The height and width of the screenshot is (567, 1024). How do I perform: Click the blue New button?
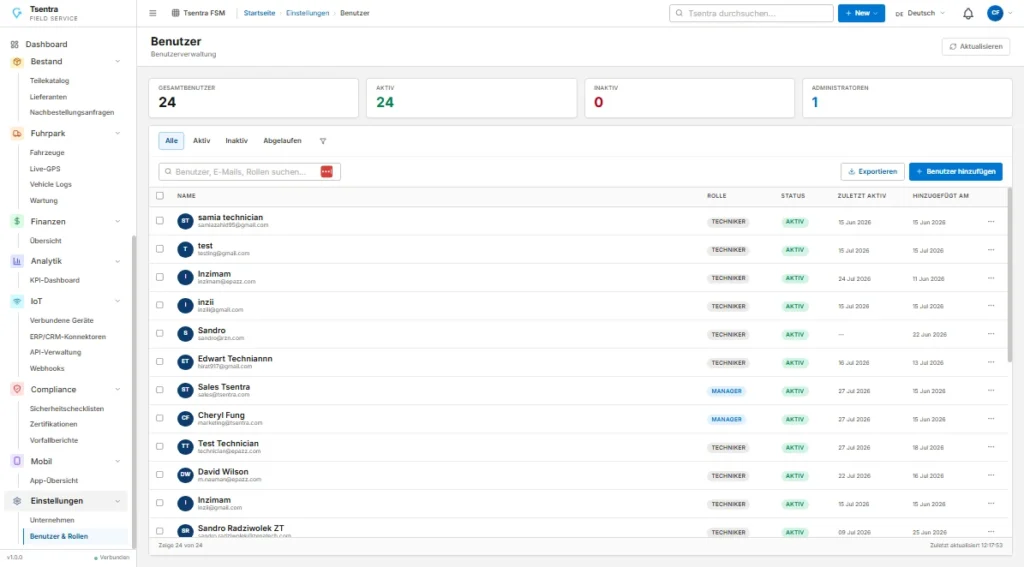(x=861, y=13)
